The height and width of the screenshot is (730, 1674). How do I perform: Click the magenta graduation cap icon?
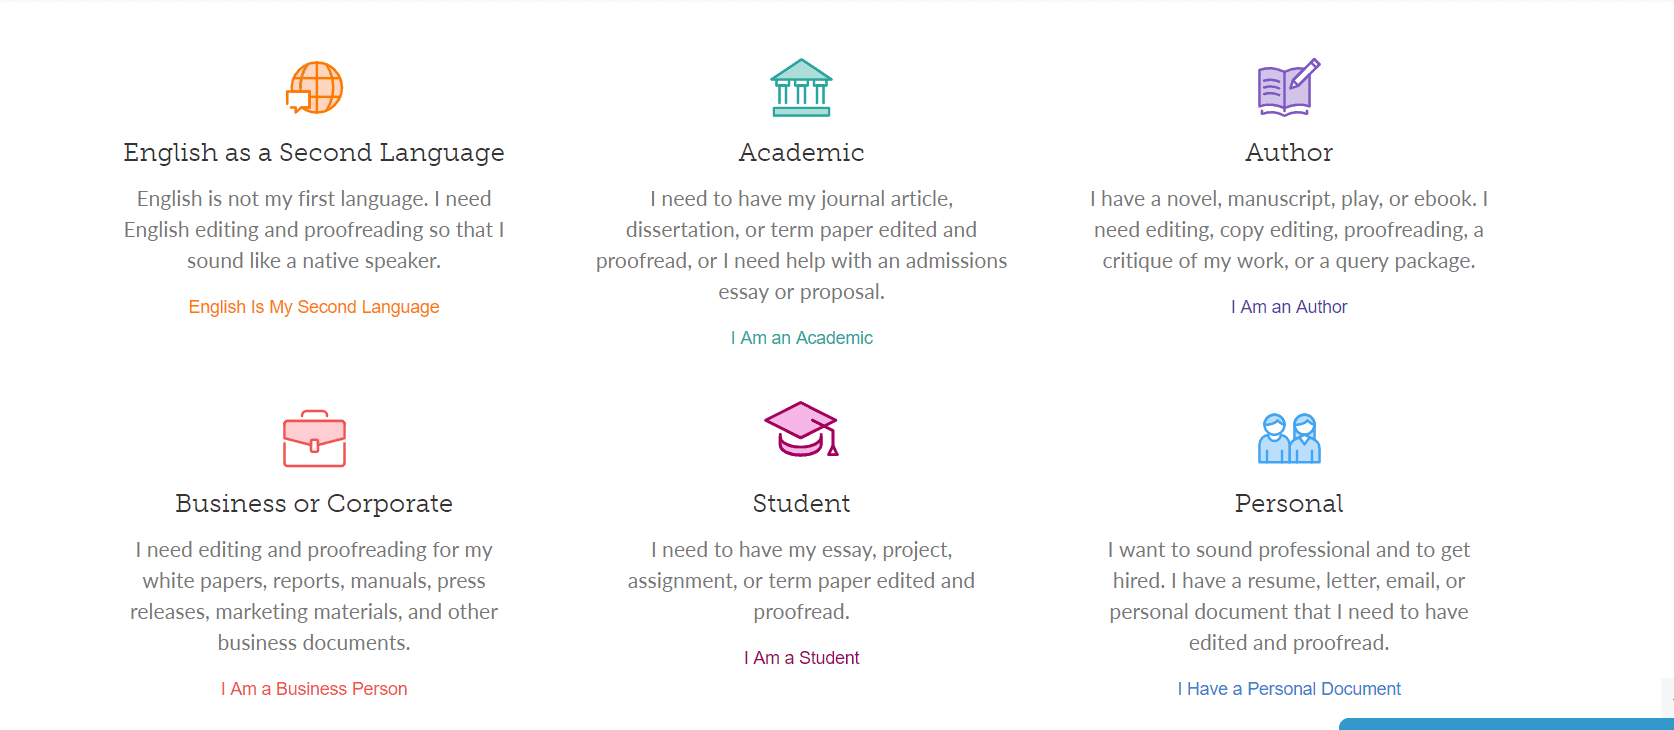801,429
